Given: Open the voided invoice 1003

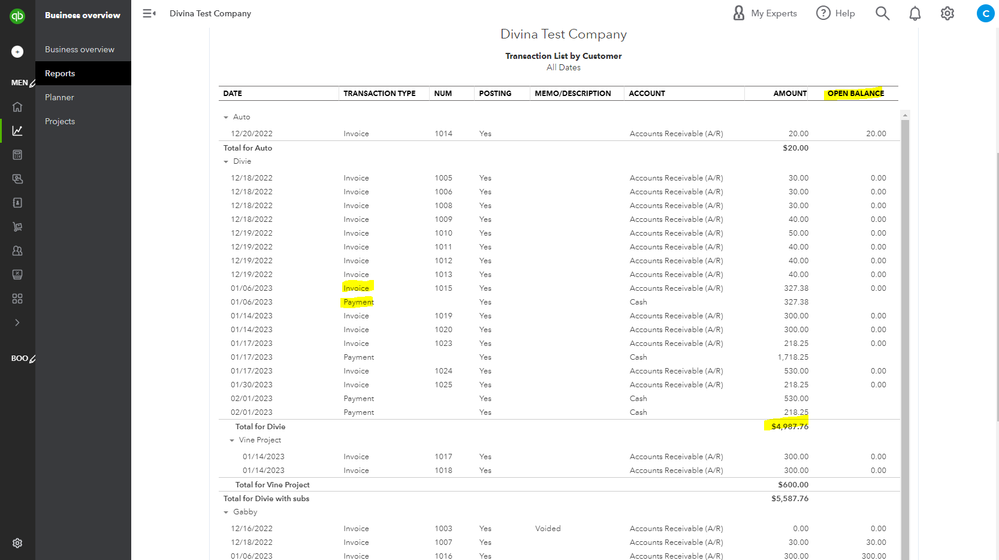Looking at the screenshot, I should pyautogui.click(x=558, y=529).
